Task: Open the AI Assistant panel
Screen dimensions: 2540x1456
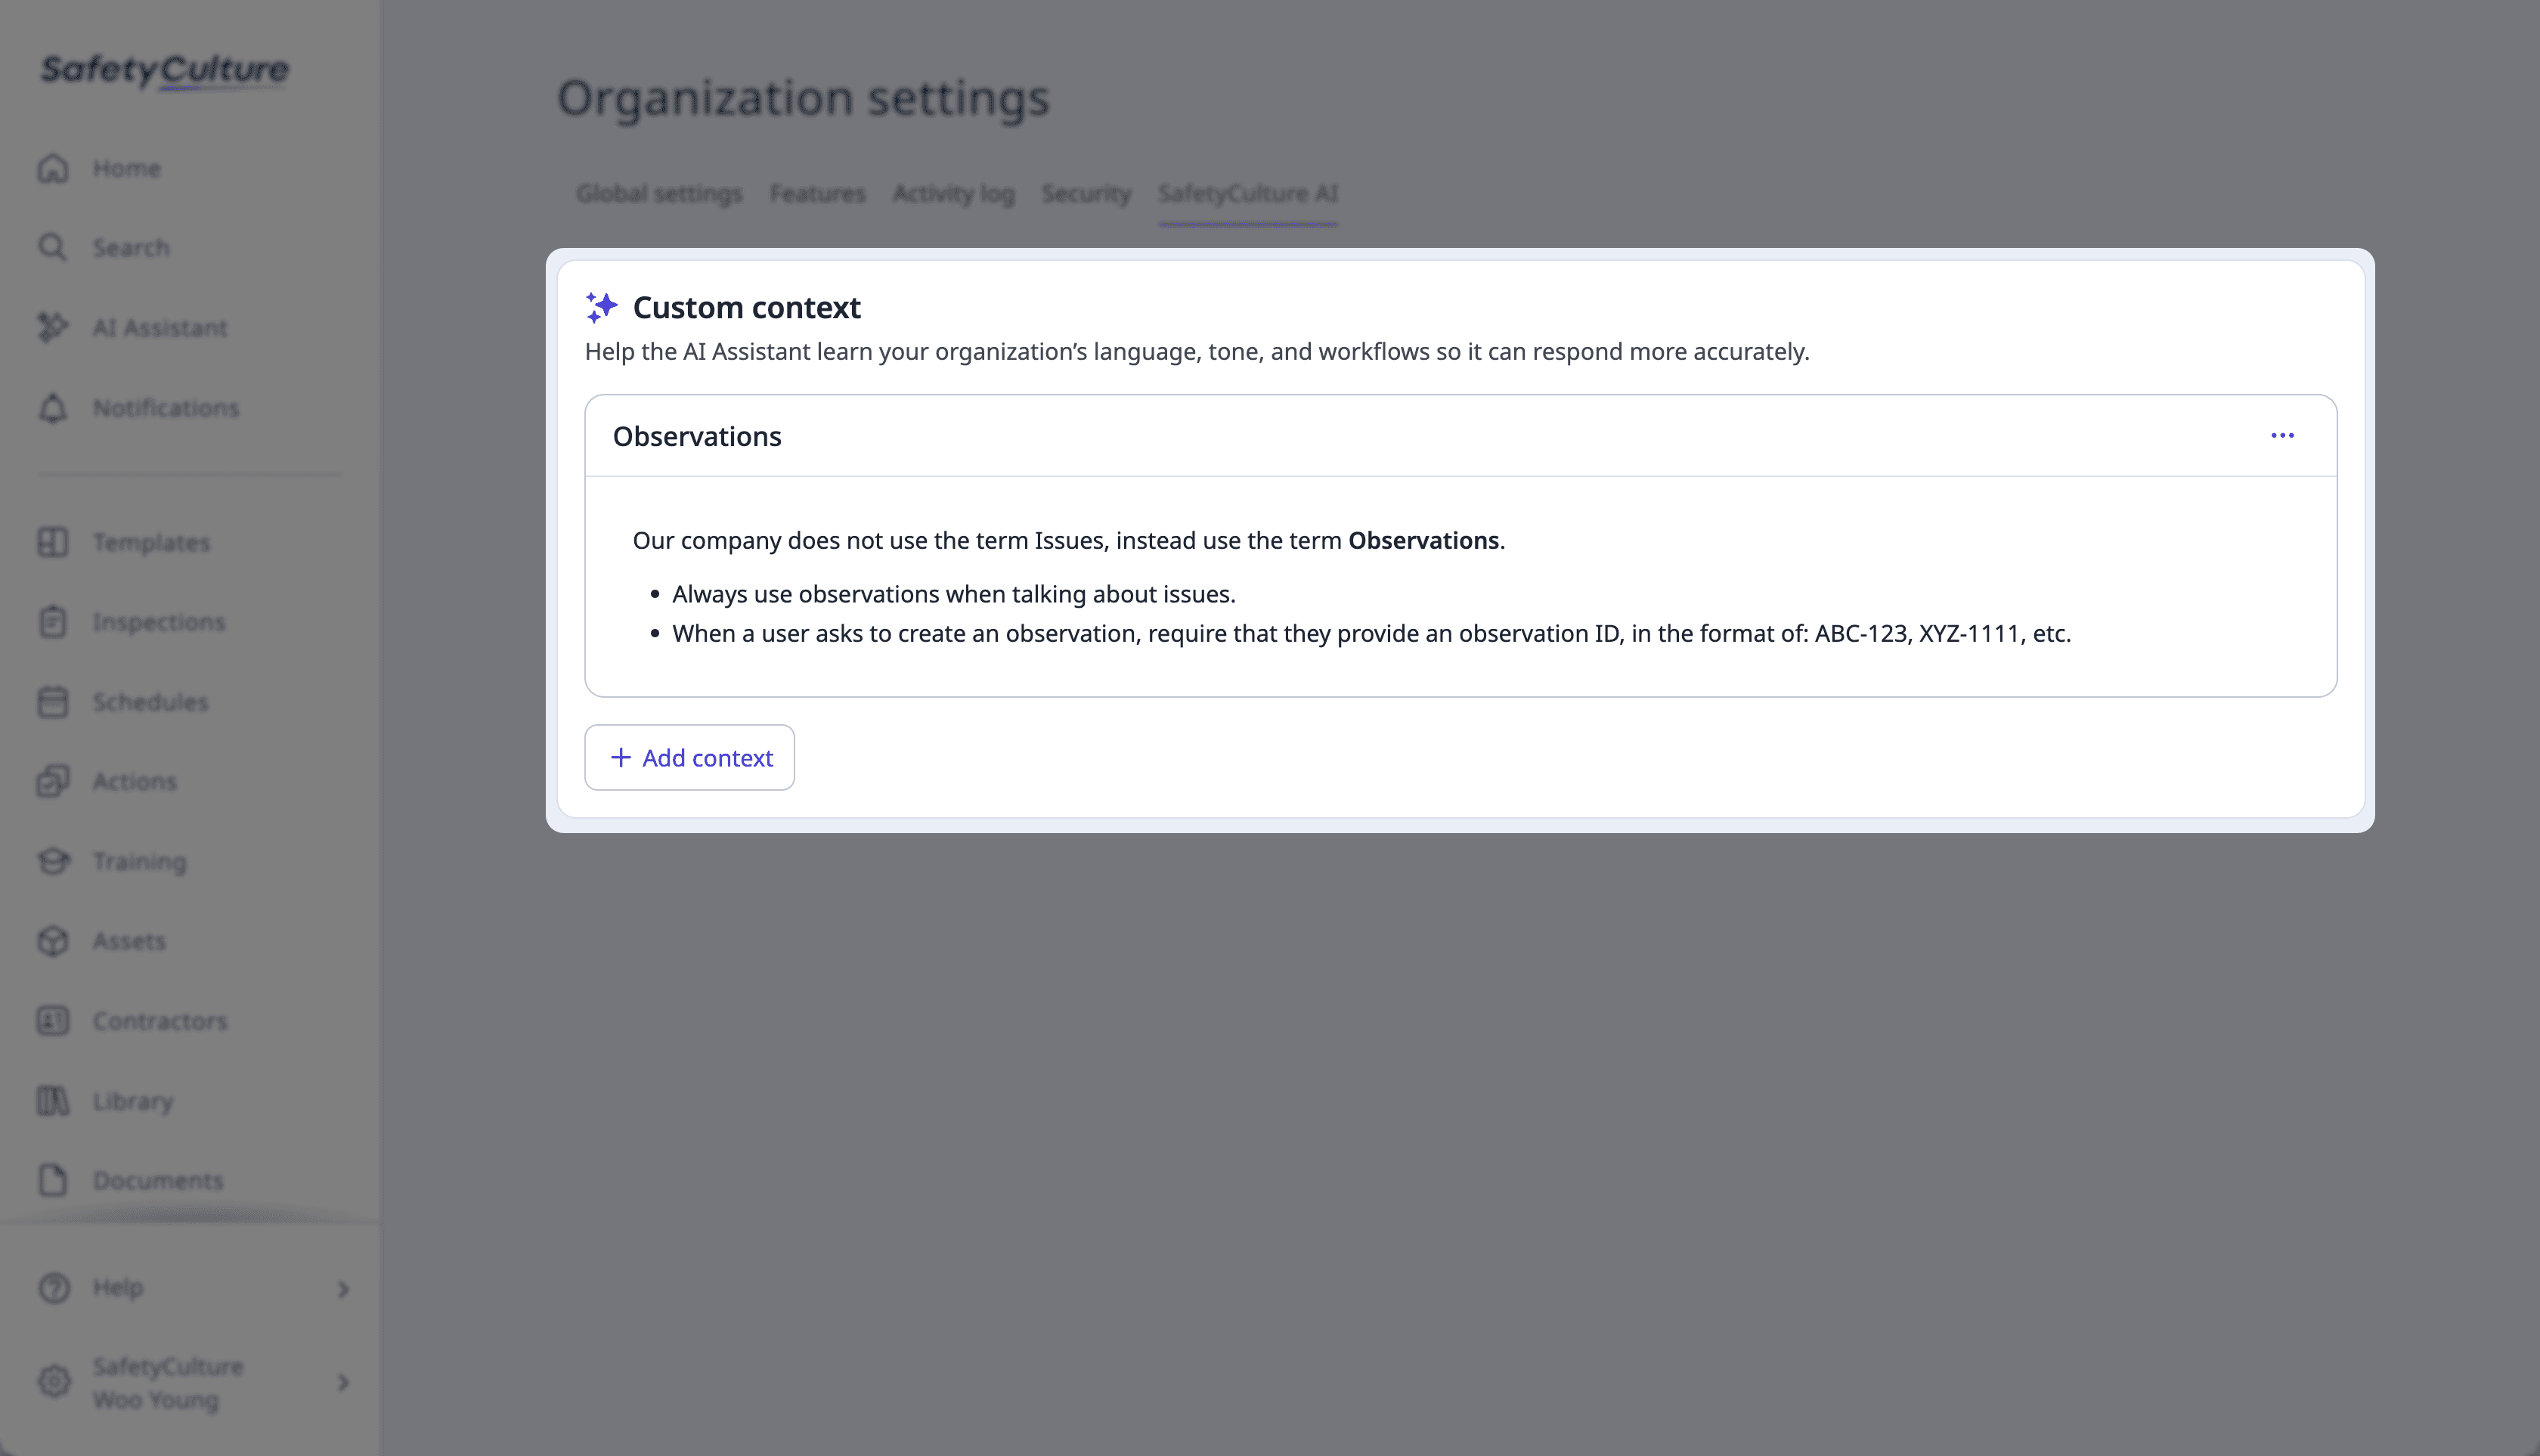Action: coord(160,328)
